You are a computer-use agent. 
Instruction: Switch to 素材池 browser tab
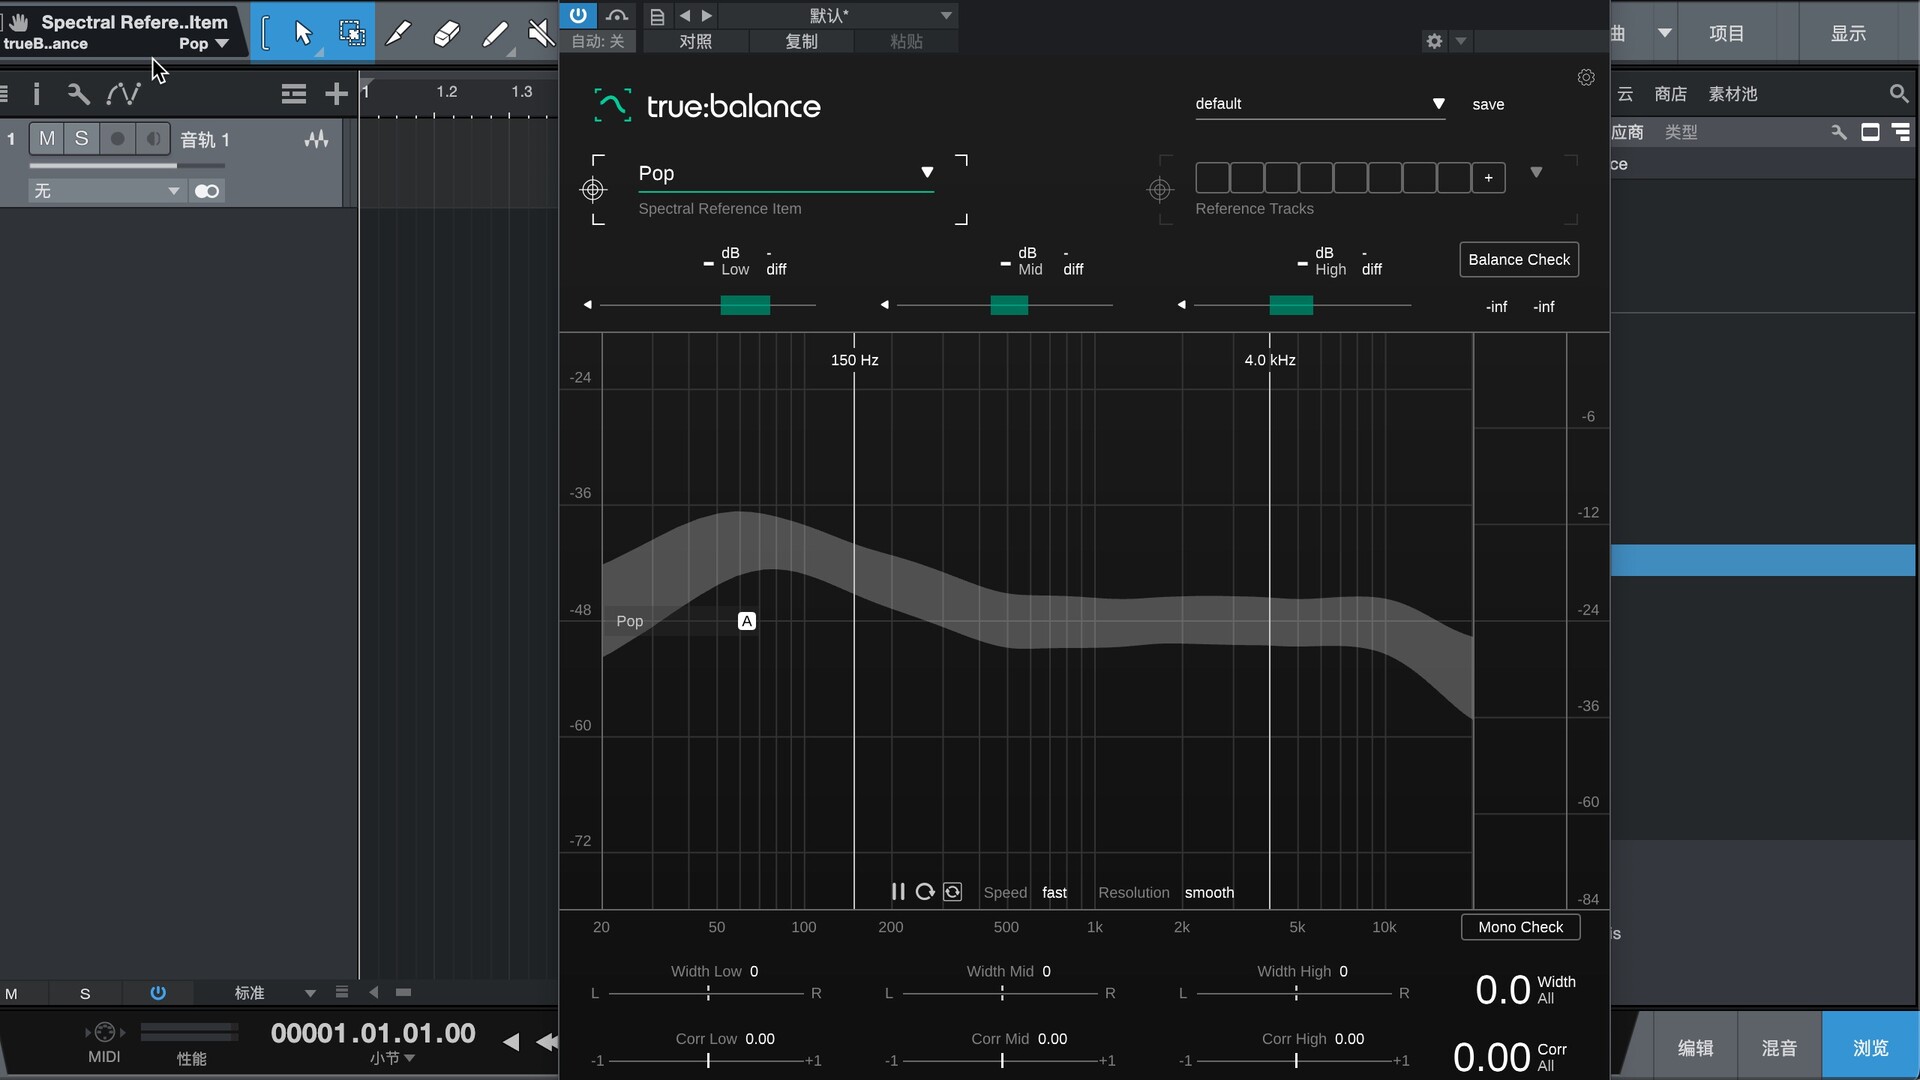click(1733, 94)
